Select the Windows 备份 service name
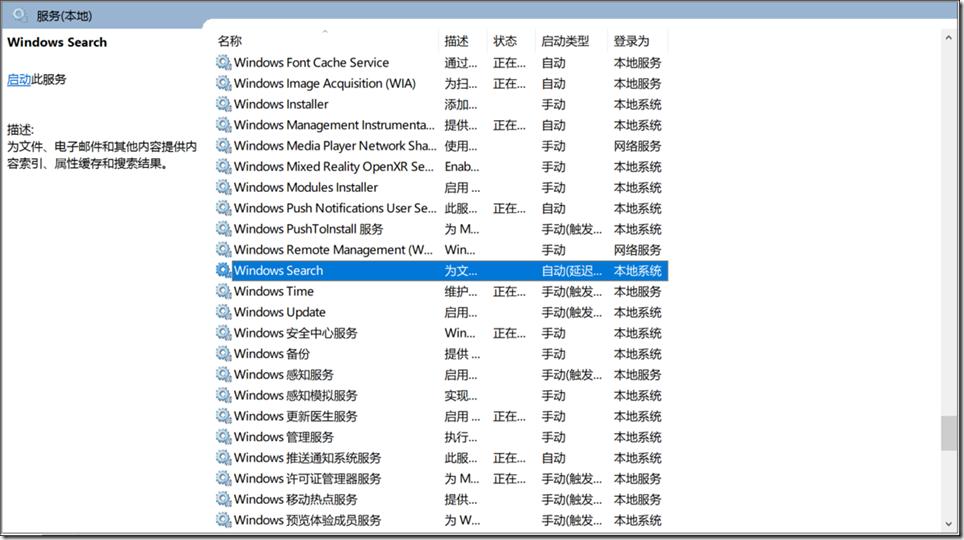Screen dimensions: 964x540 [x=272, y=354]
